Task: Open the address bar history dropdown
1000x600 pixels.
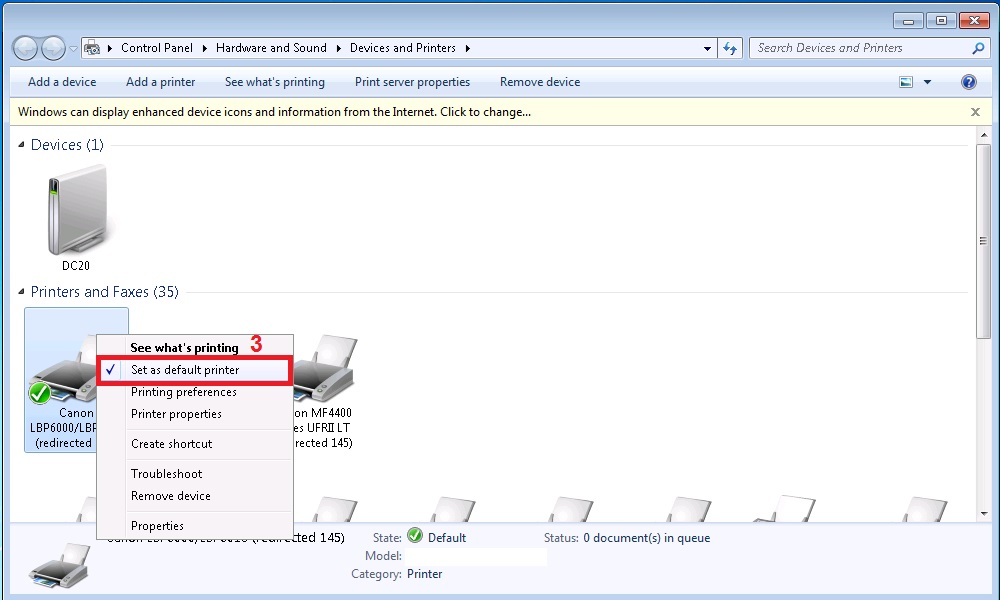Action: (708, 48)
